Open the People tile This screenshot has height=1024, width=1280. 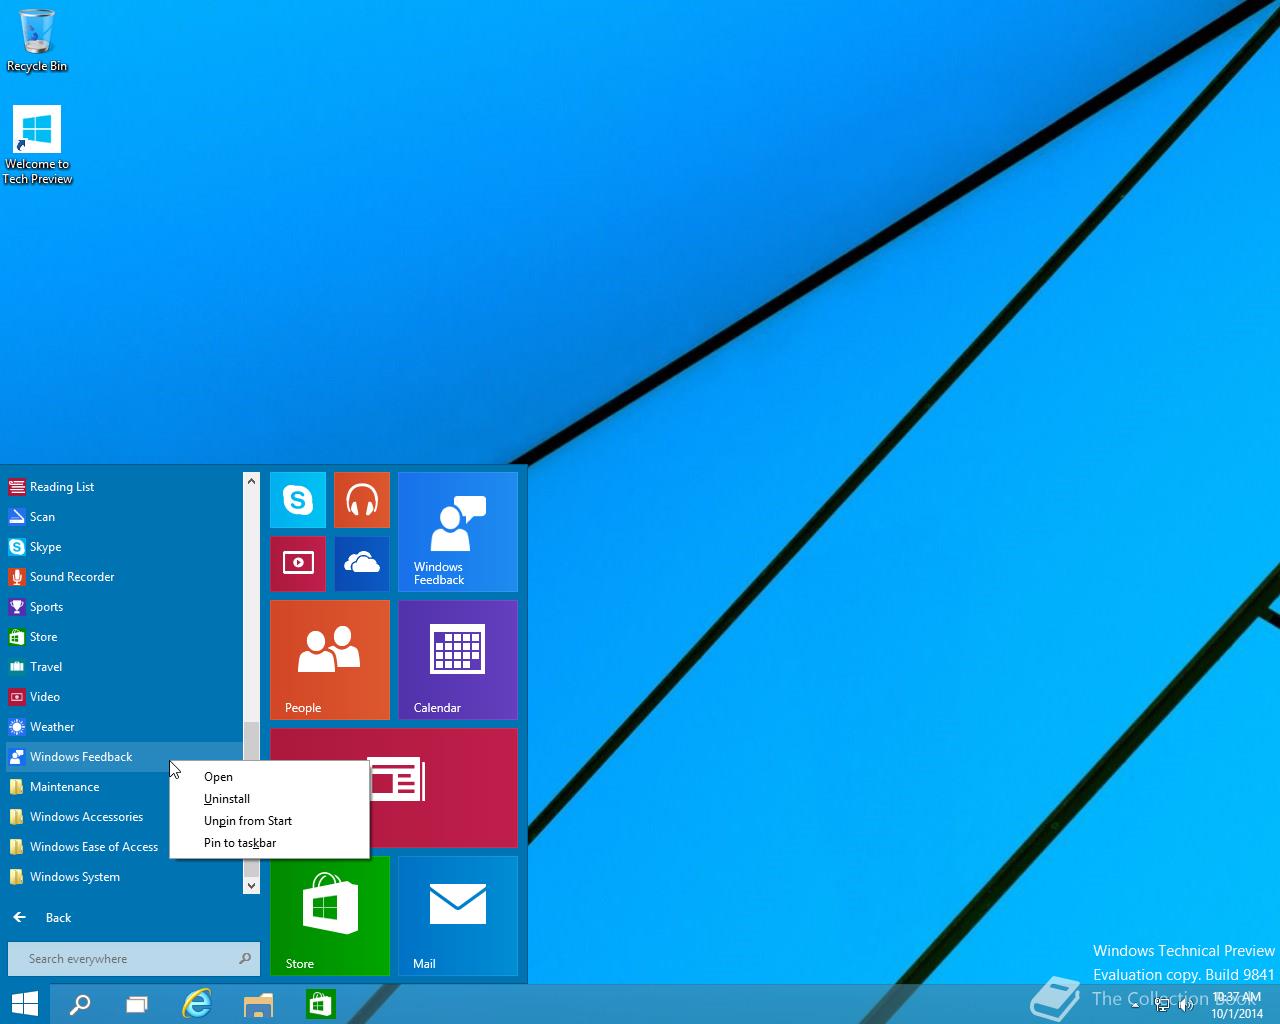click(330, 660)
